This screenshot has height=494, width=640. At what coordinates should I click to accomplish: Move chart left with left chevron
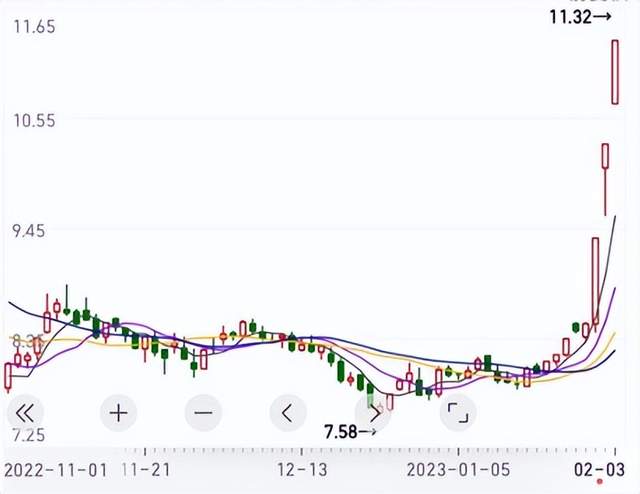click(x=288, y=413)
